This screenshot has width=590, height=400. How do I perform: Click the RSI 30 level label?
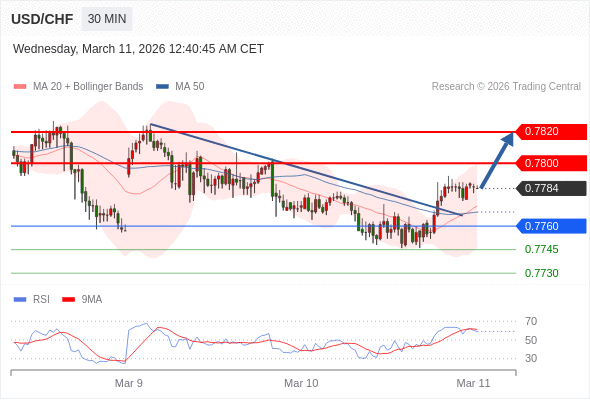[531, 358]
